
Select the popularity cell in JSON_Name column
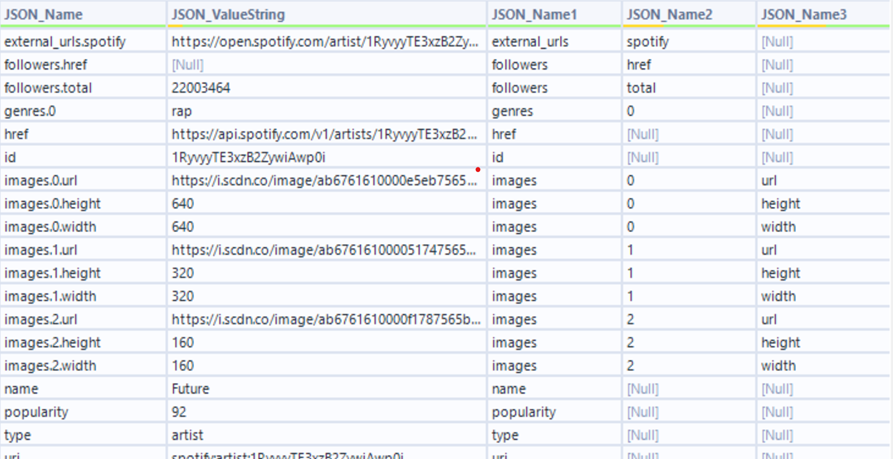click(83, 412)
